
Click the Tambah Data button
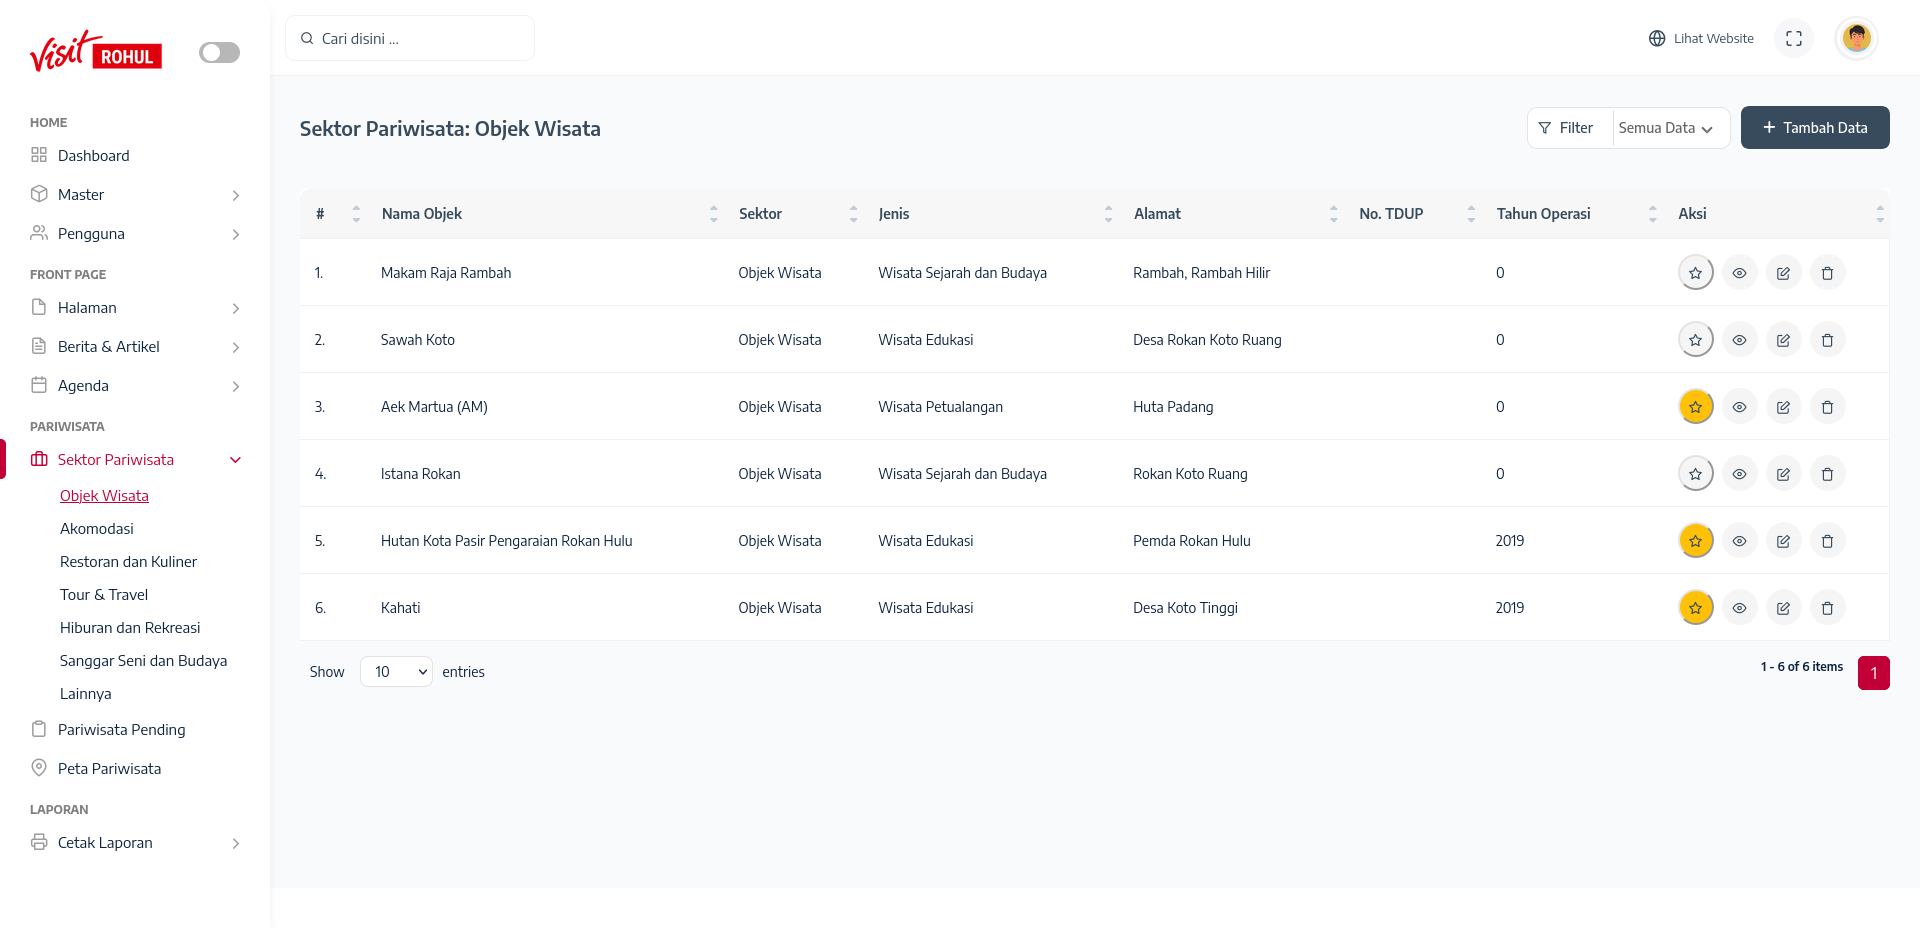click(x=1815, y=128)
